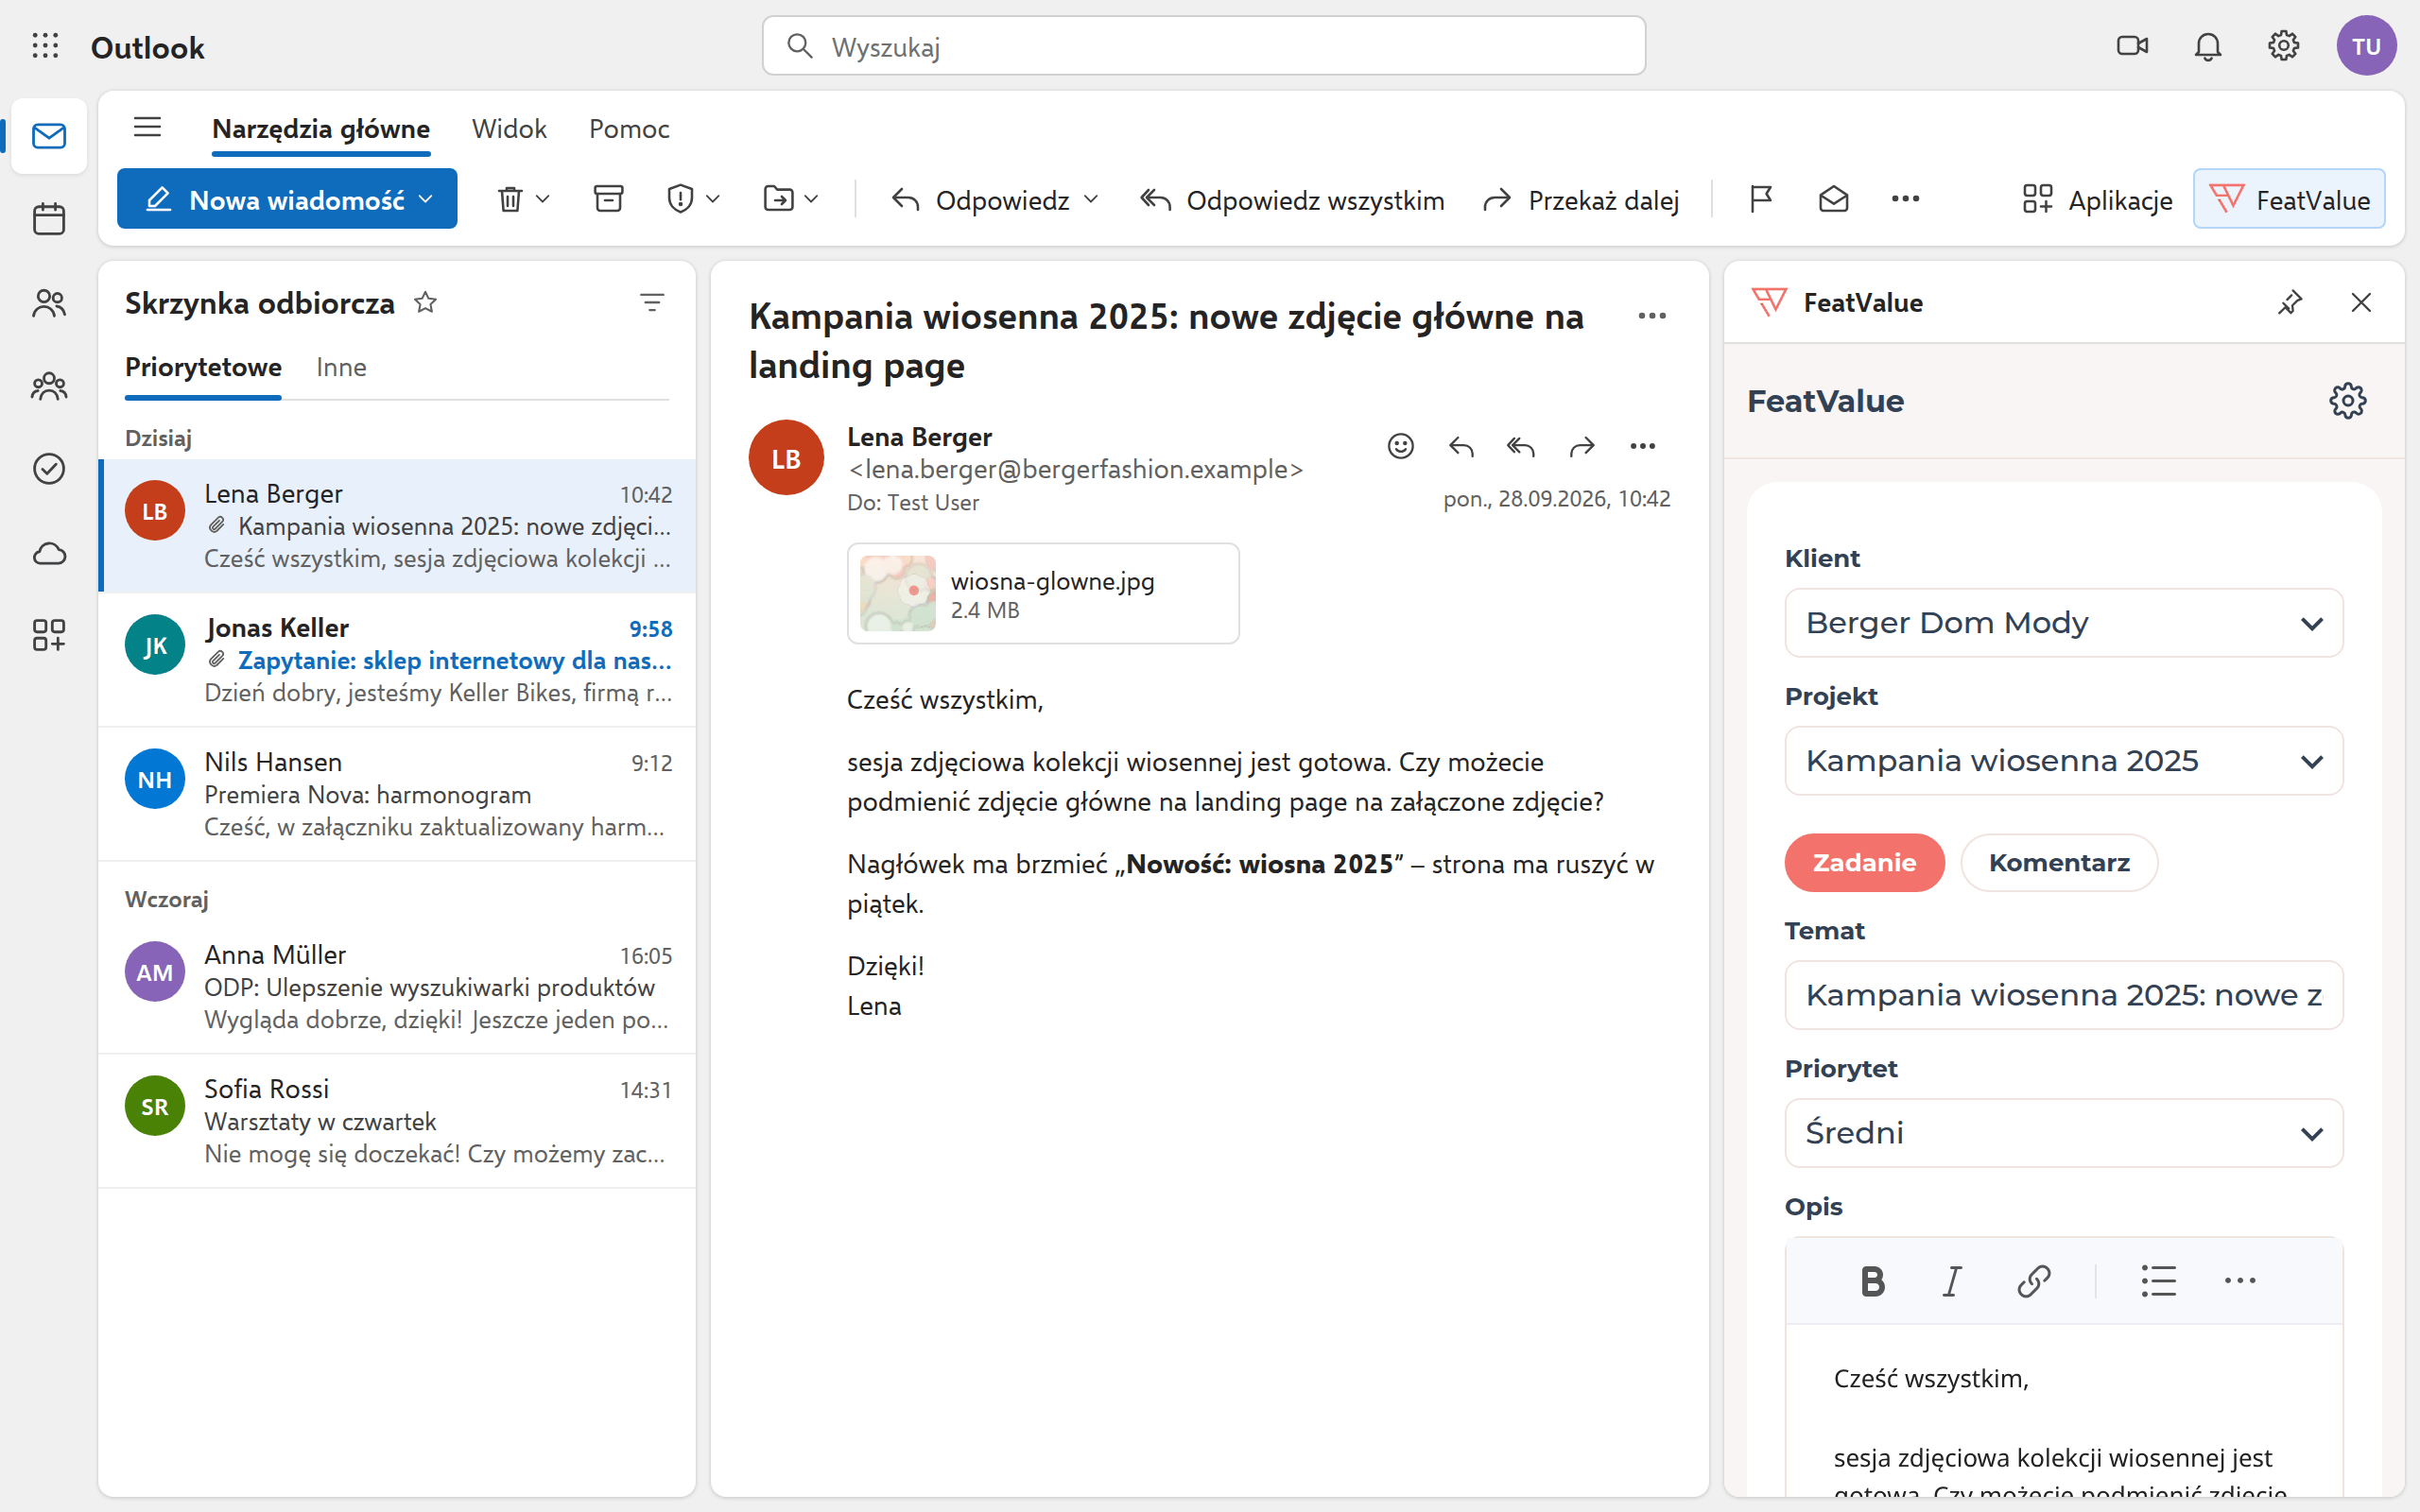Open More apps icon in sidebar
Screen dimensions: 2420x1512
point(48,636)
